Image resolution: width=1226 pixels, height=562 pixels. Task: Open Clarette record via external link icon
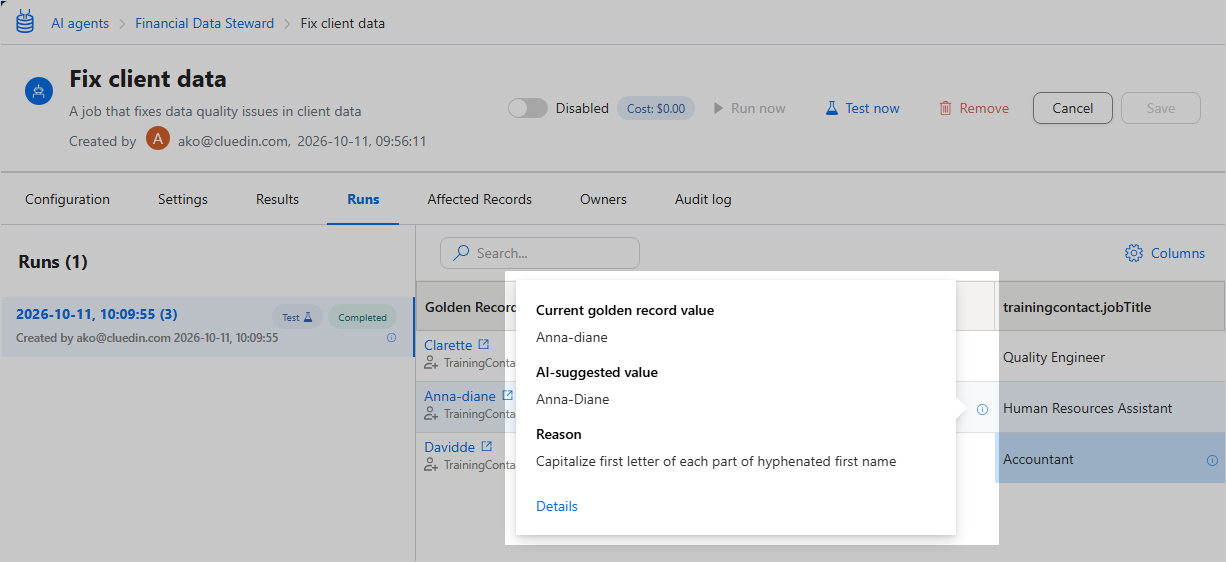click(484, 345)
